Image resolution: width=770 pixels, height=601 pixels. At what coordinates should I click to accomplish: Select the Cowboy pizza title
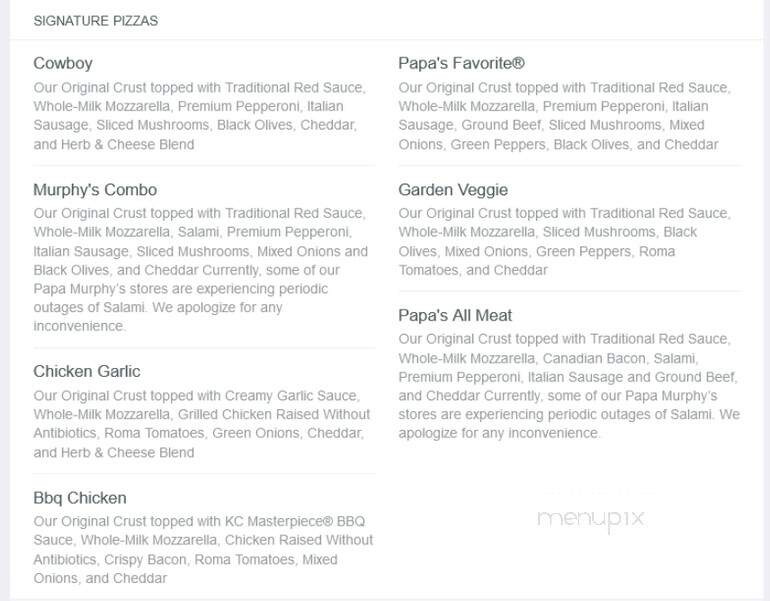click(63, 63)
